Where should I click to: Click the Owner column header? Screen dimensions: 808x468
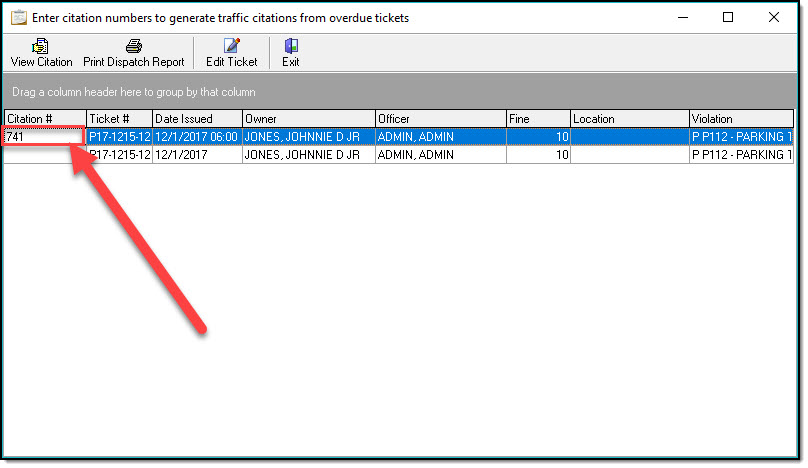tap(308, 119)
